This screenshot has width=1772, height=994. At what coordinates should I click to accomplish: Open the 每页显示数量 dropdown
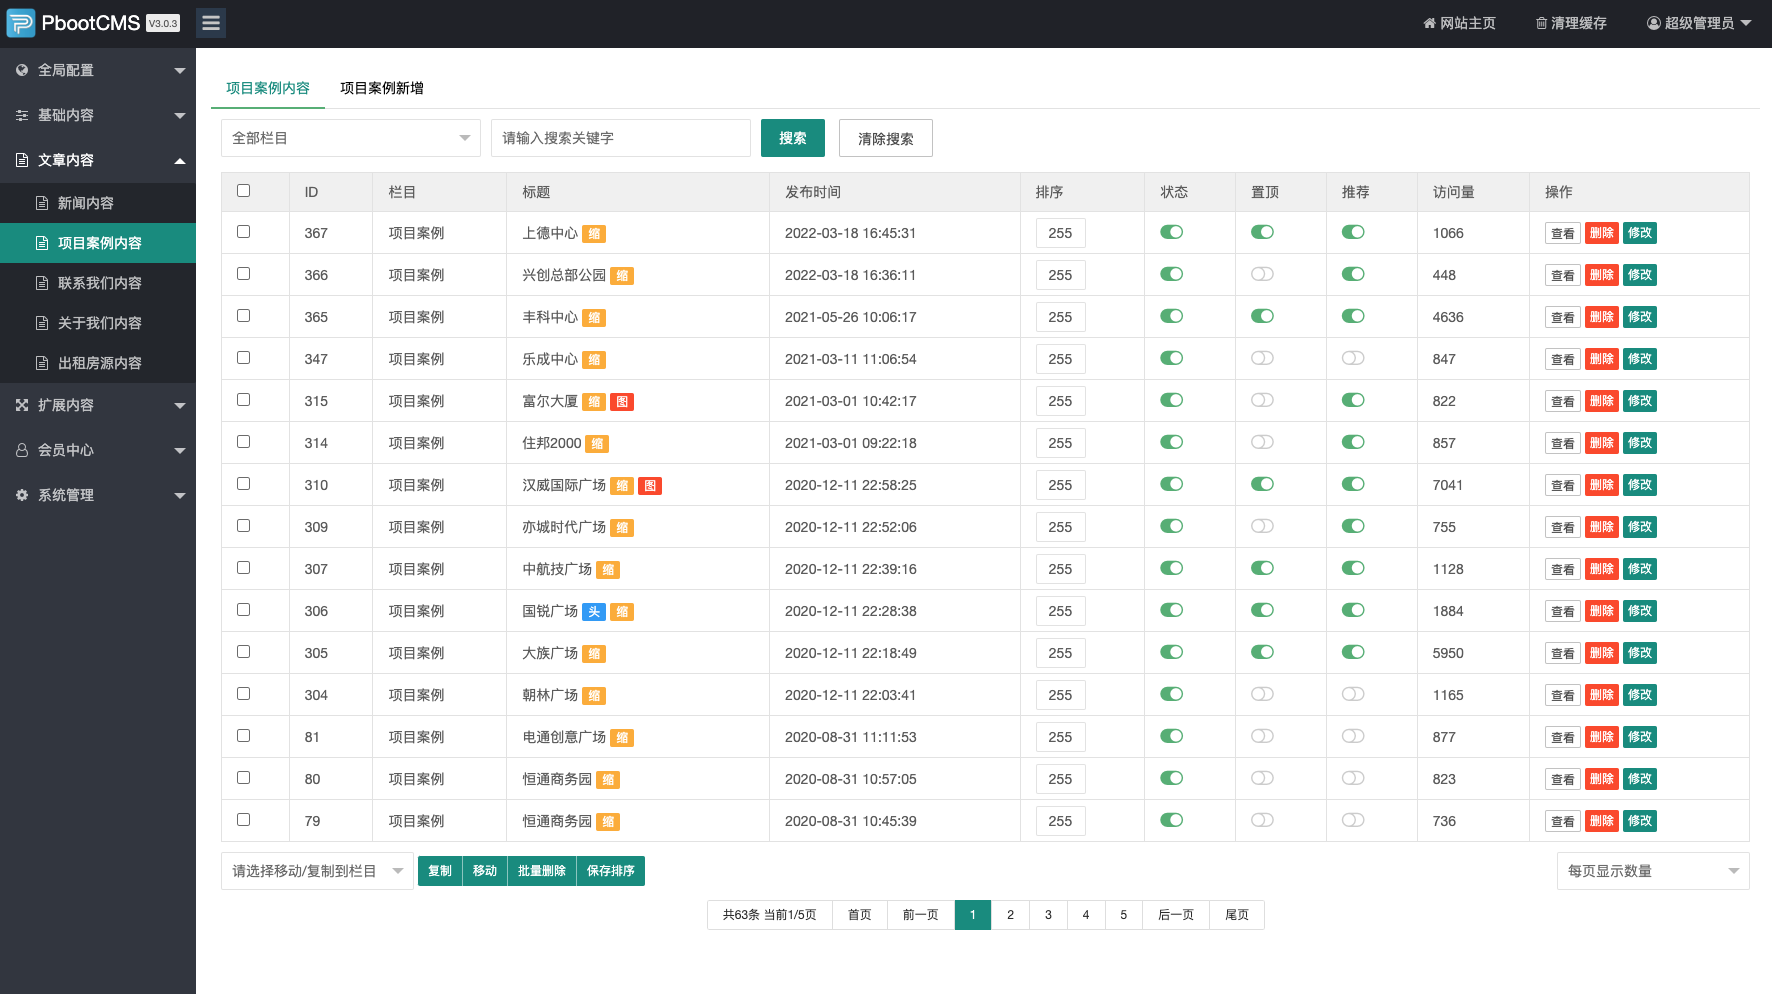click(x=1653, y=871)
